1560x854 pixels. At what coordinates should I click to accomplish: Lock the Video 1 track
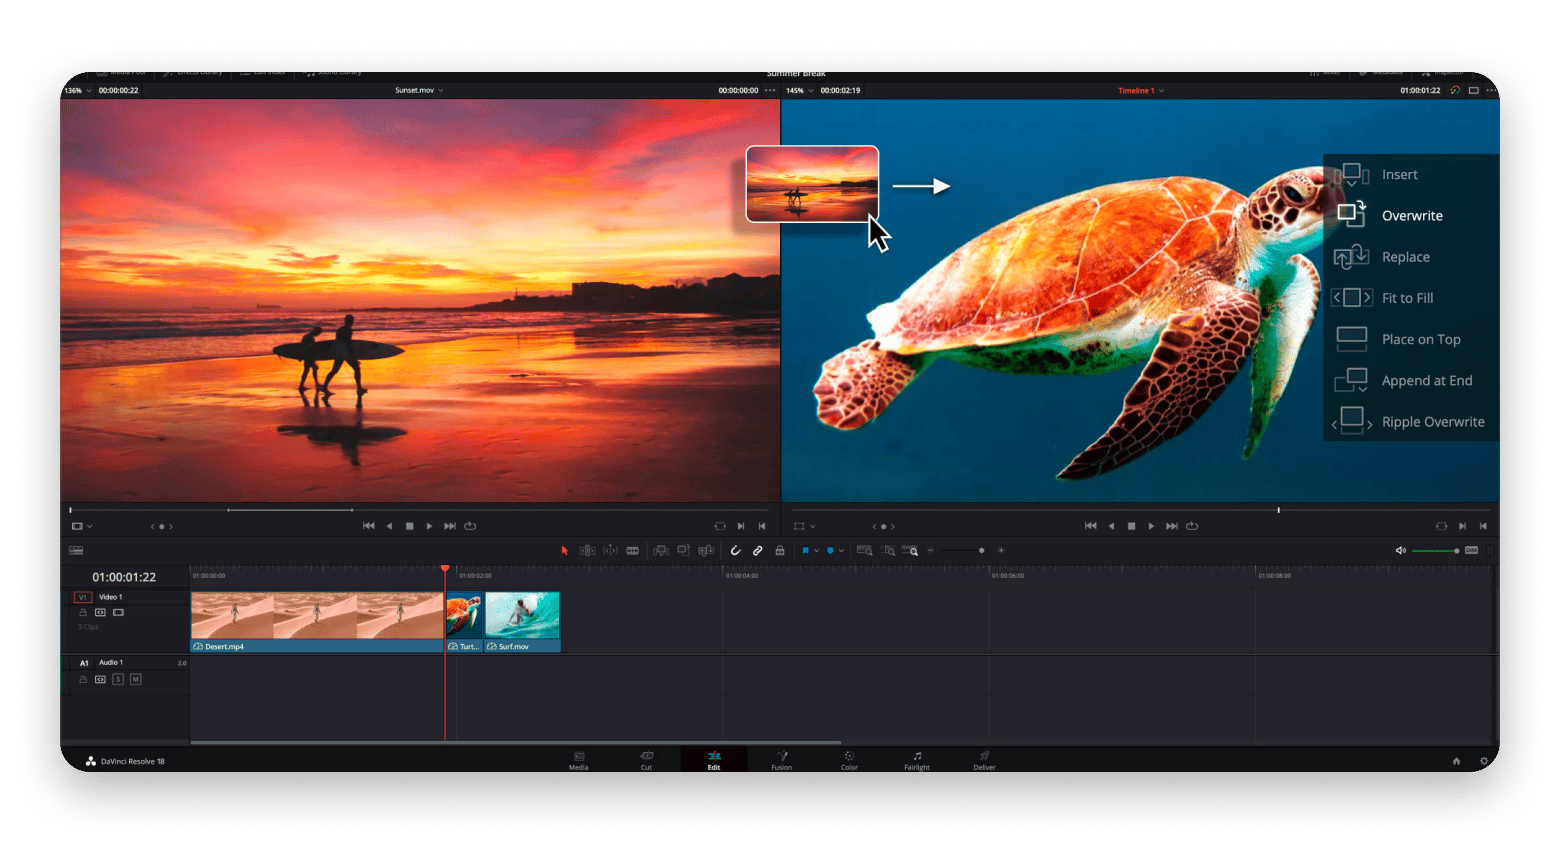tap(84, 612)
